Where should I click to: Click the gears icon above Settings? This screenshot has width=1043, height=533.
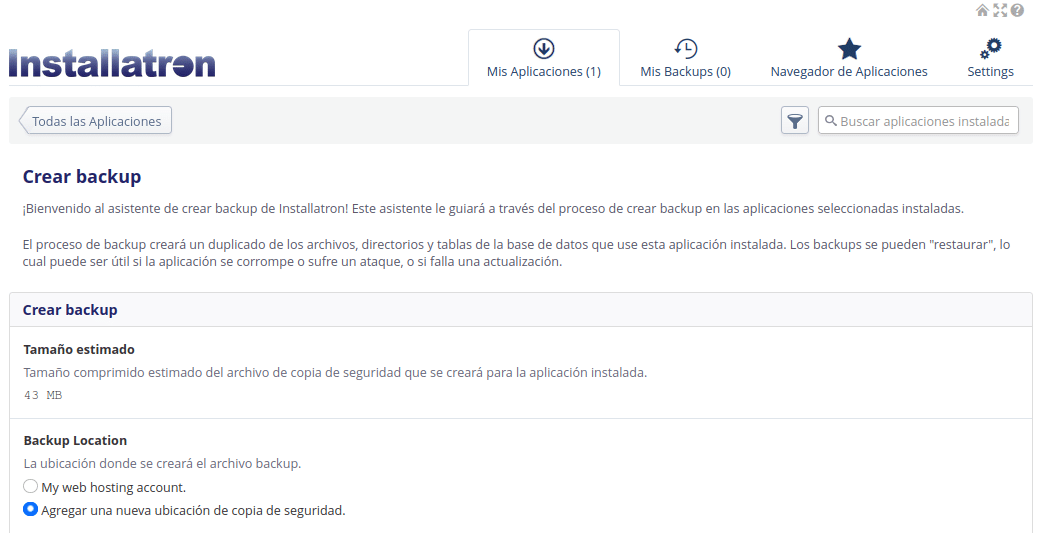[990, 49]
